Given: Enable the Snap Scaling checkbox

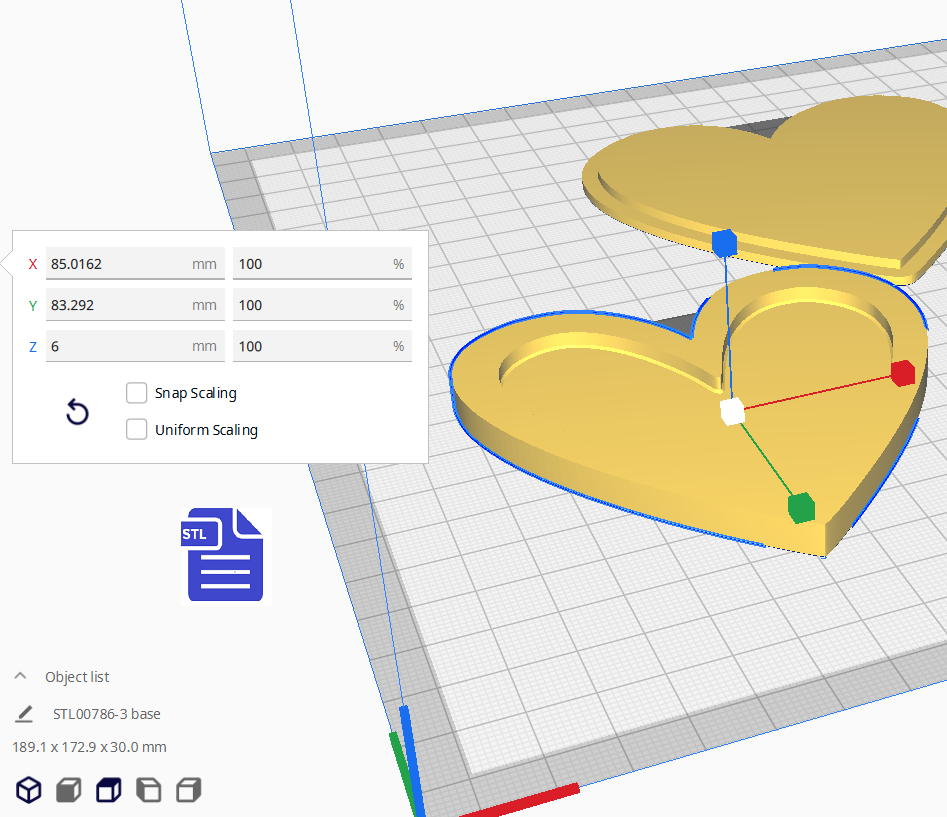Looking at the screenshot, I should 137,393.
